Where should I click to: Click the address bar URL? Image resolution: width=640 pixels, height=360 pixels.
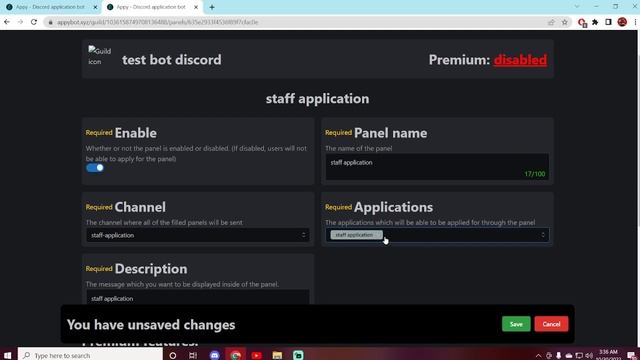point(157,22)
